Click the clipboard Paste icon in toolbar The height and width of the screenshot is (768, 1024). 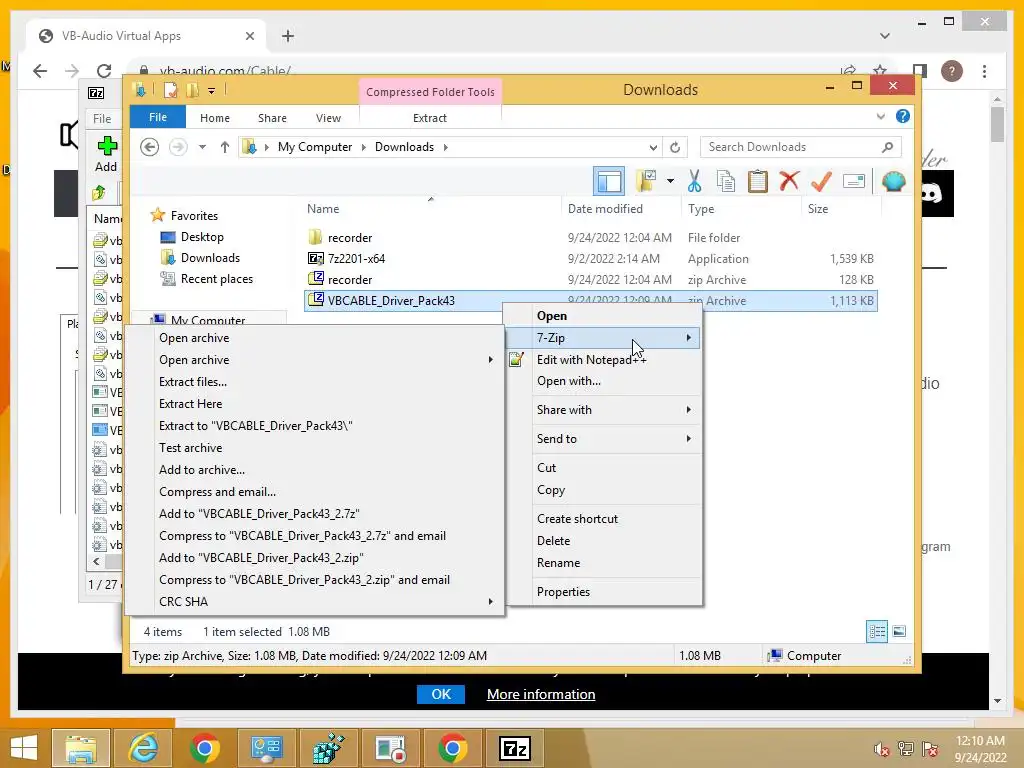point(758,181)
